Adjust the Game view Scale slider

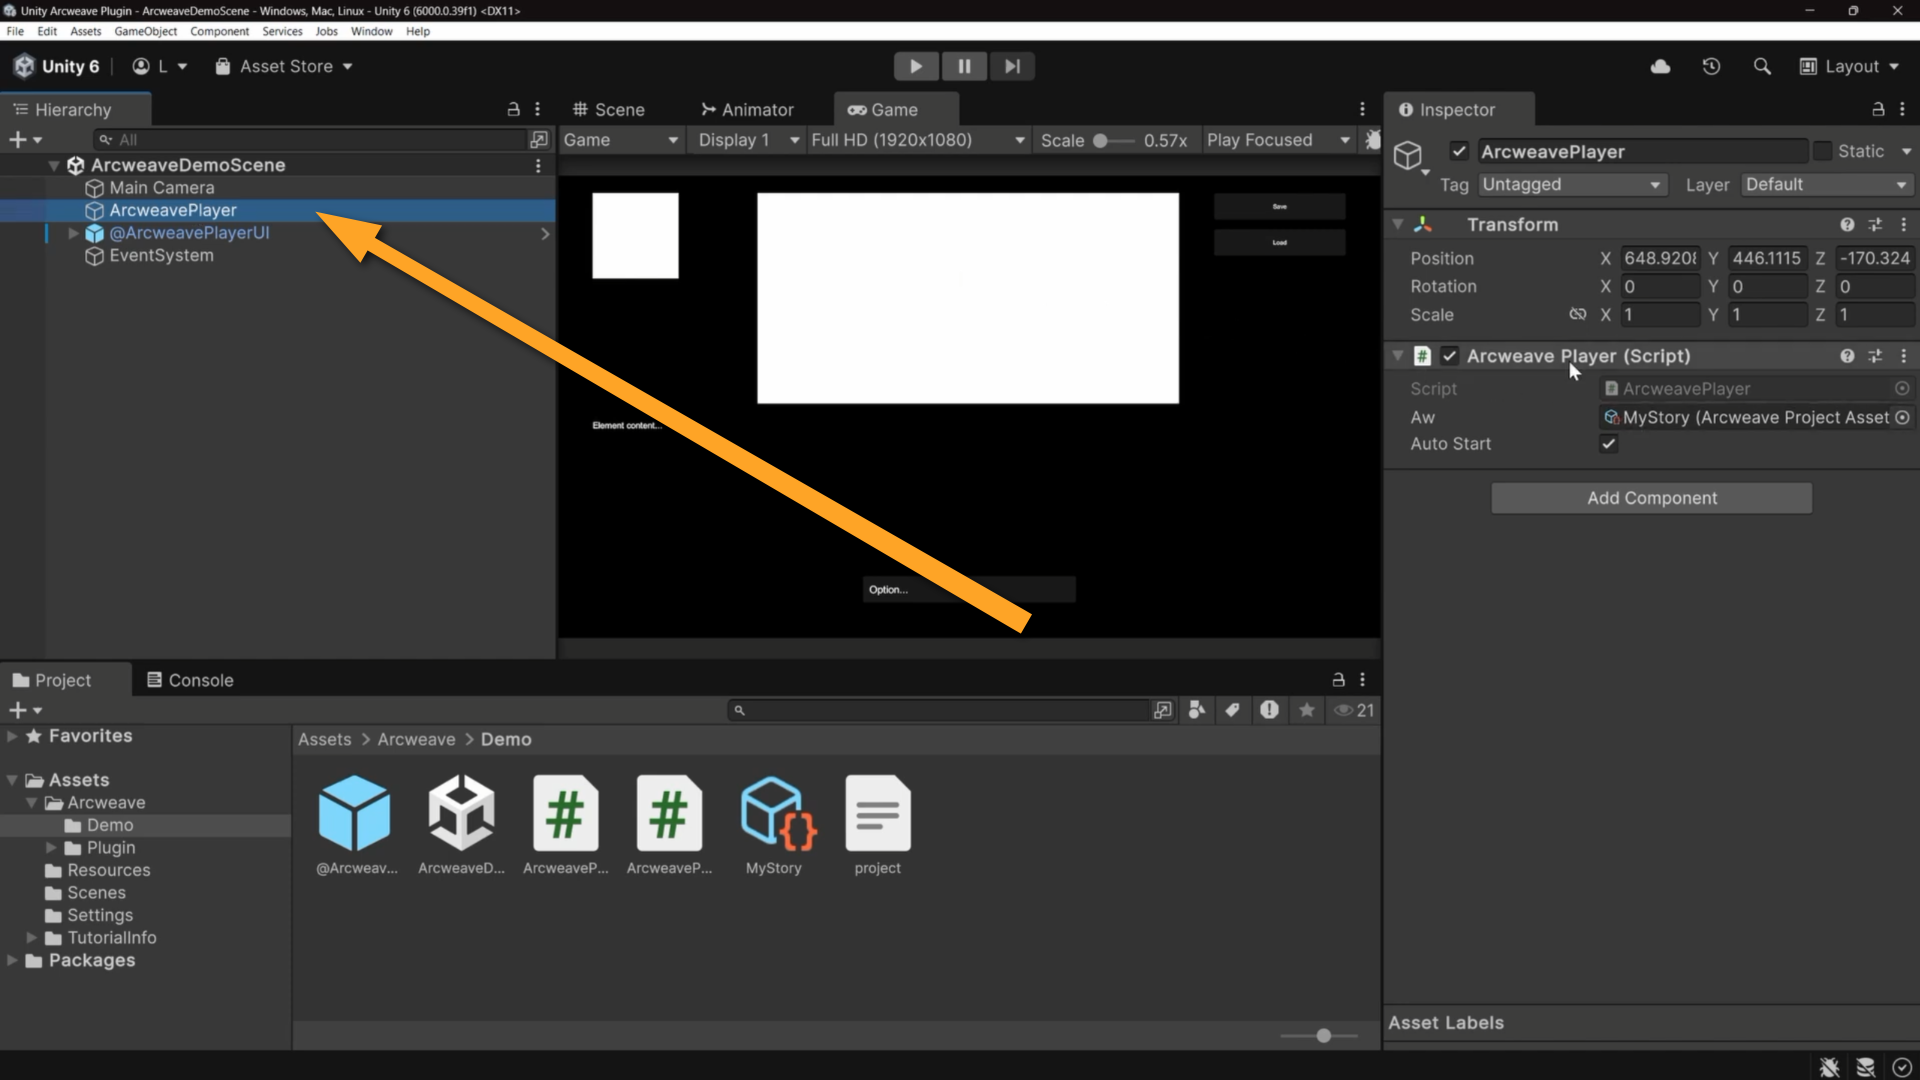click(1112, 140)
